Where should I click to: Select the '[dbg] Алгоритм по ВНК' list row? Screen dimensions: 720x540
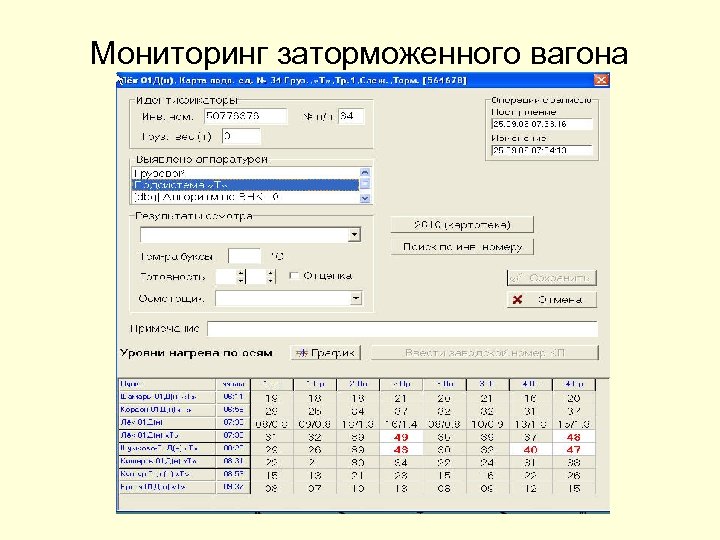[x=245, y=197]
